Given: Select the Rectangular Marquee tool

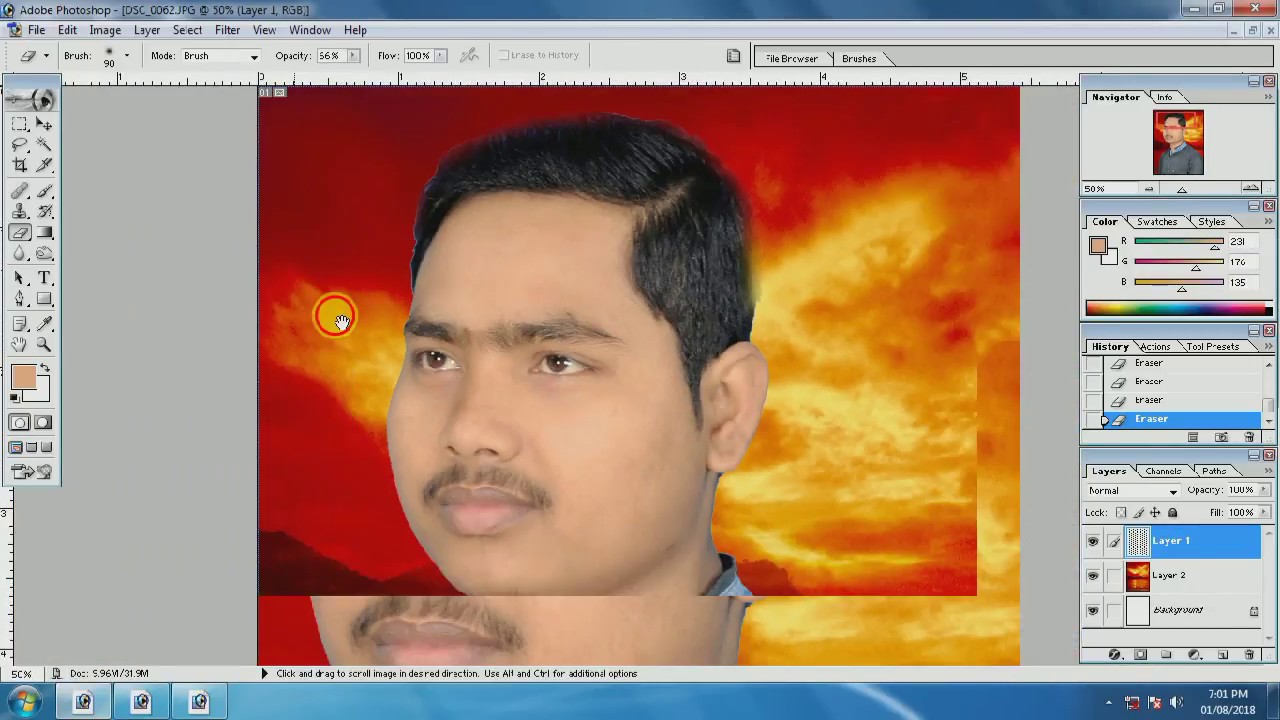Looking at the screenshot, I should [x=20, y=124].
